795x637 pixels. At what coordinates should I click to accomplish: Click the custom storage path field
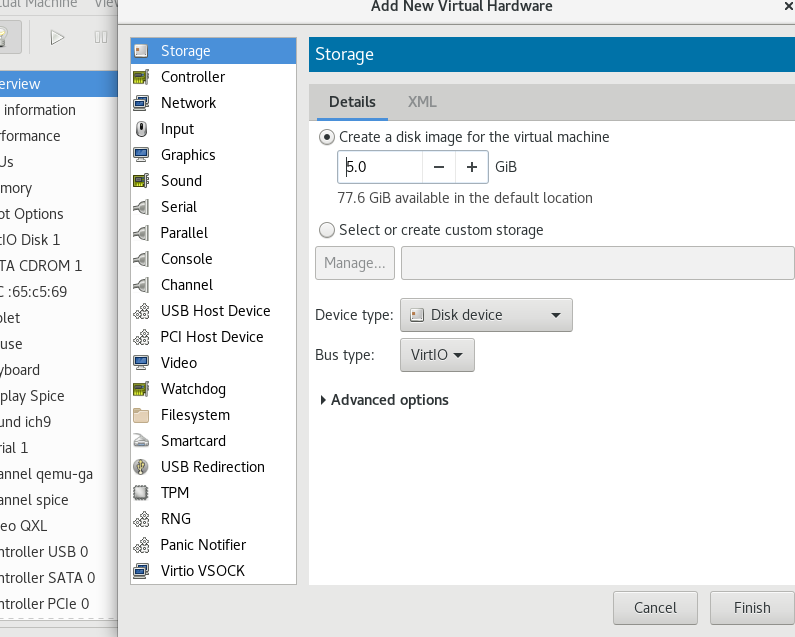click(x=597, y=263)
